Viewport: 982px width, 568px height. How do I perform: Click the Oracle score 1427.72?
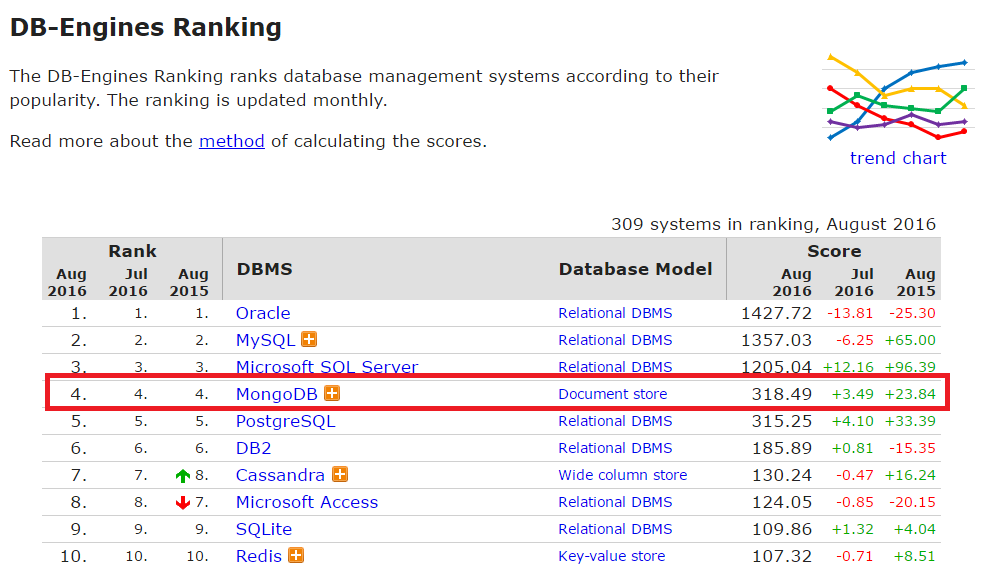coord(776,313)
